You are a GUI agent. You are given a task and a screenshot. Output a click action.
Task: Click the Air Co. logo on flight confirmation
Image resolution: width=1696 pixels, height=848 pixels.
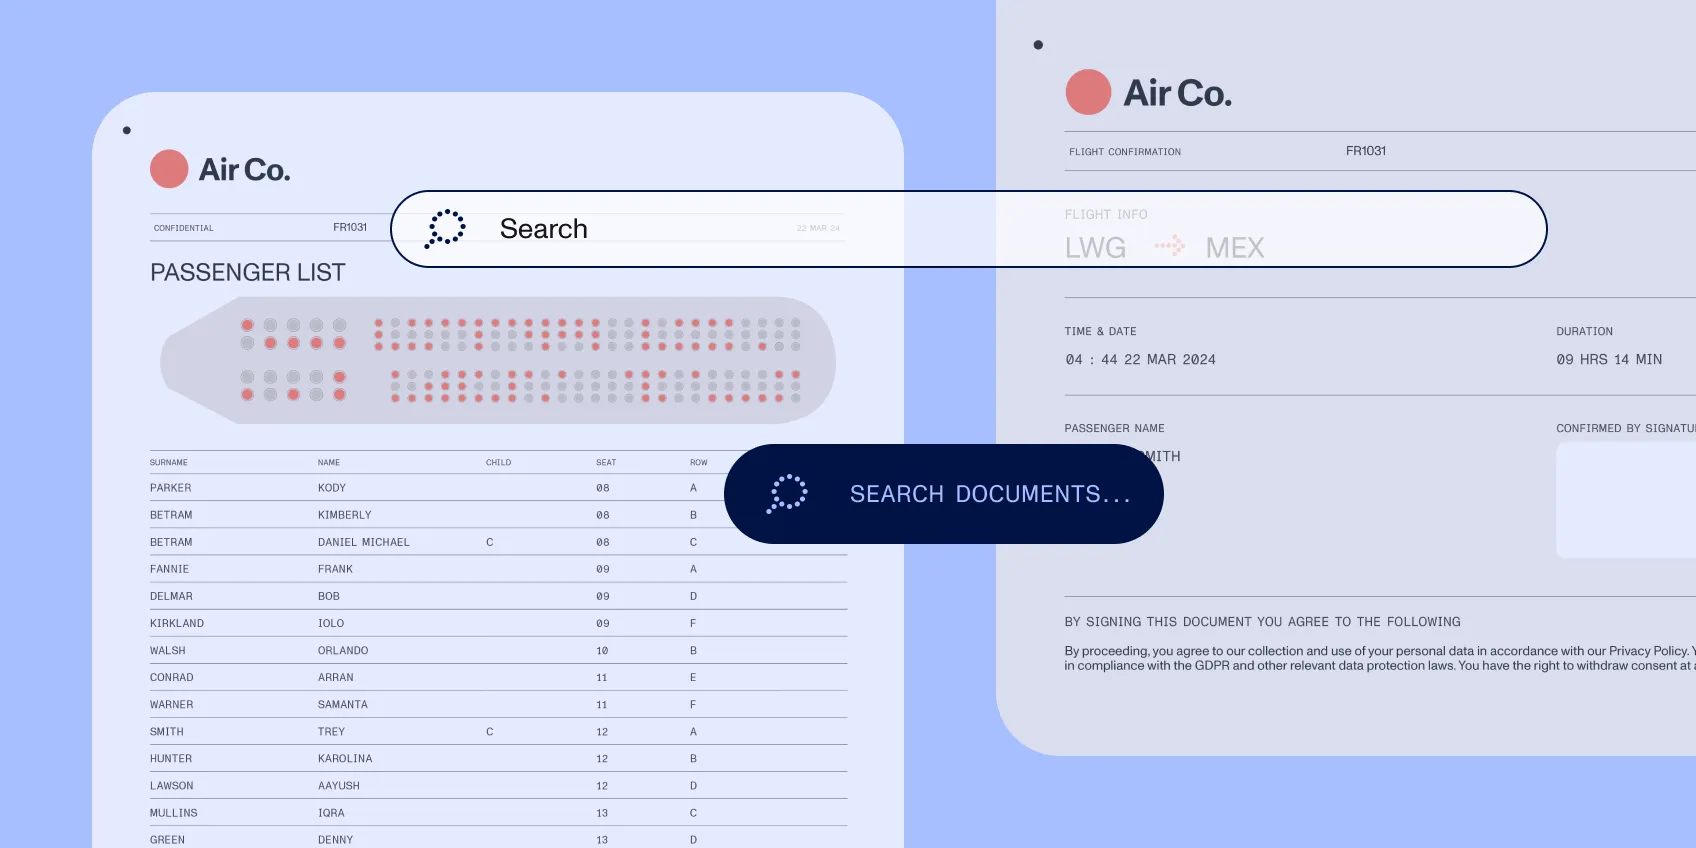click(x=1149, y=92)
